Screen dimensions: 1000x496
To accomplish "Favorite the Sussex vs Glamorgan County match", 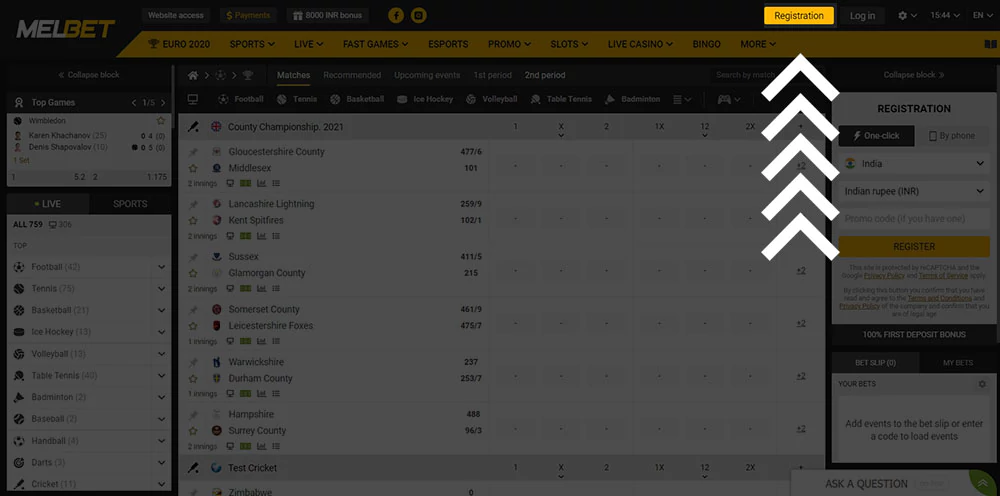I will pos(193,273).
